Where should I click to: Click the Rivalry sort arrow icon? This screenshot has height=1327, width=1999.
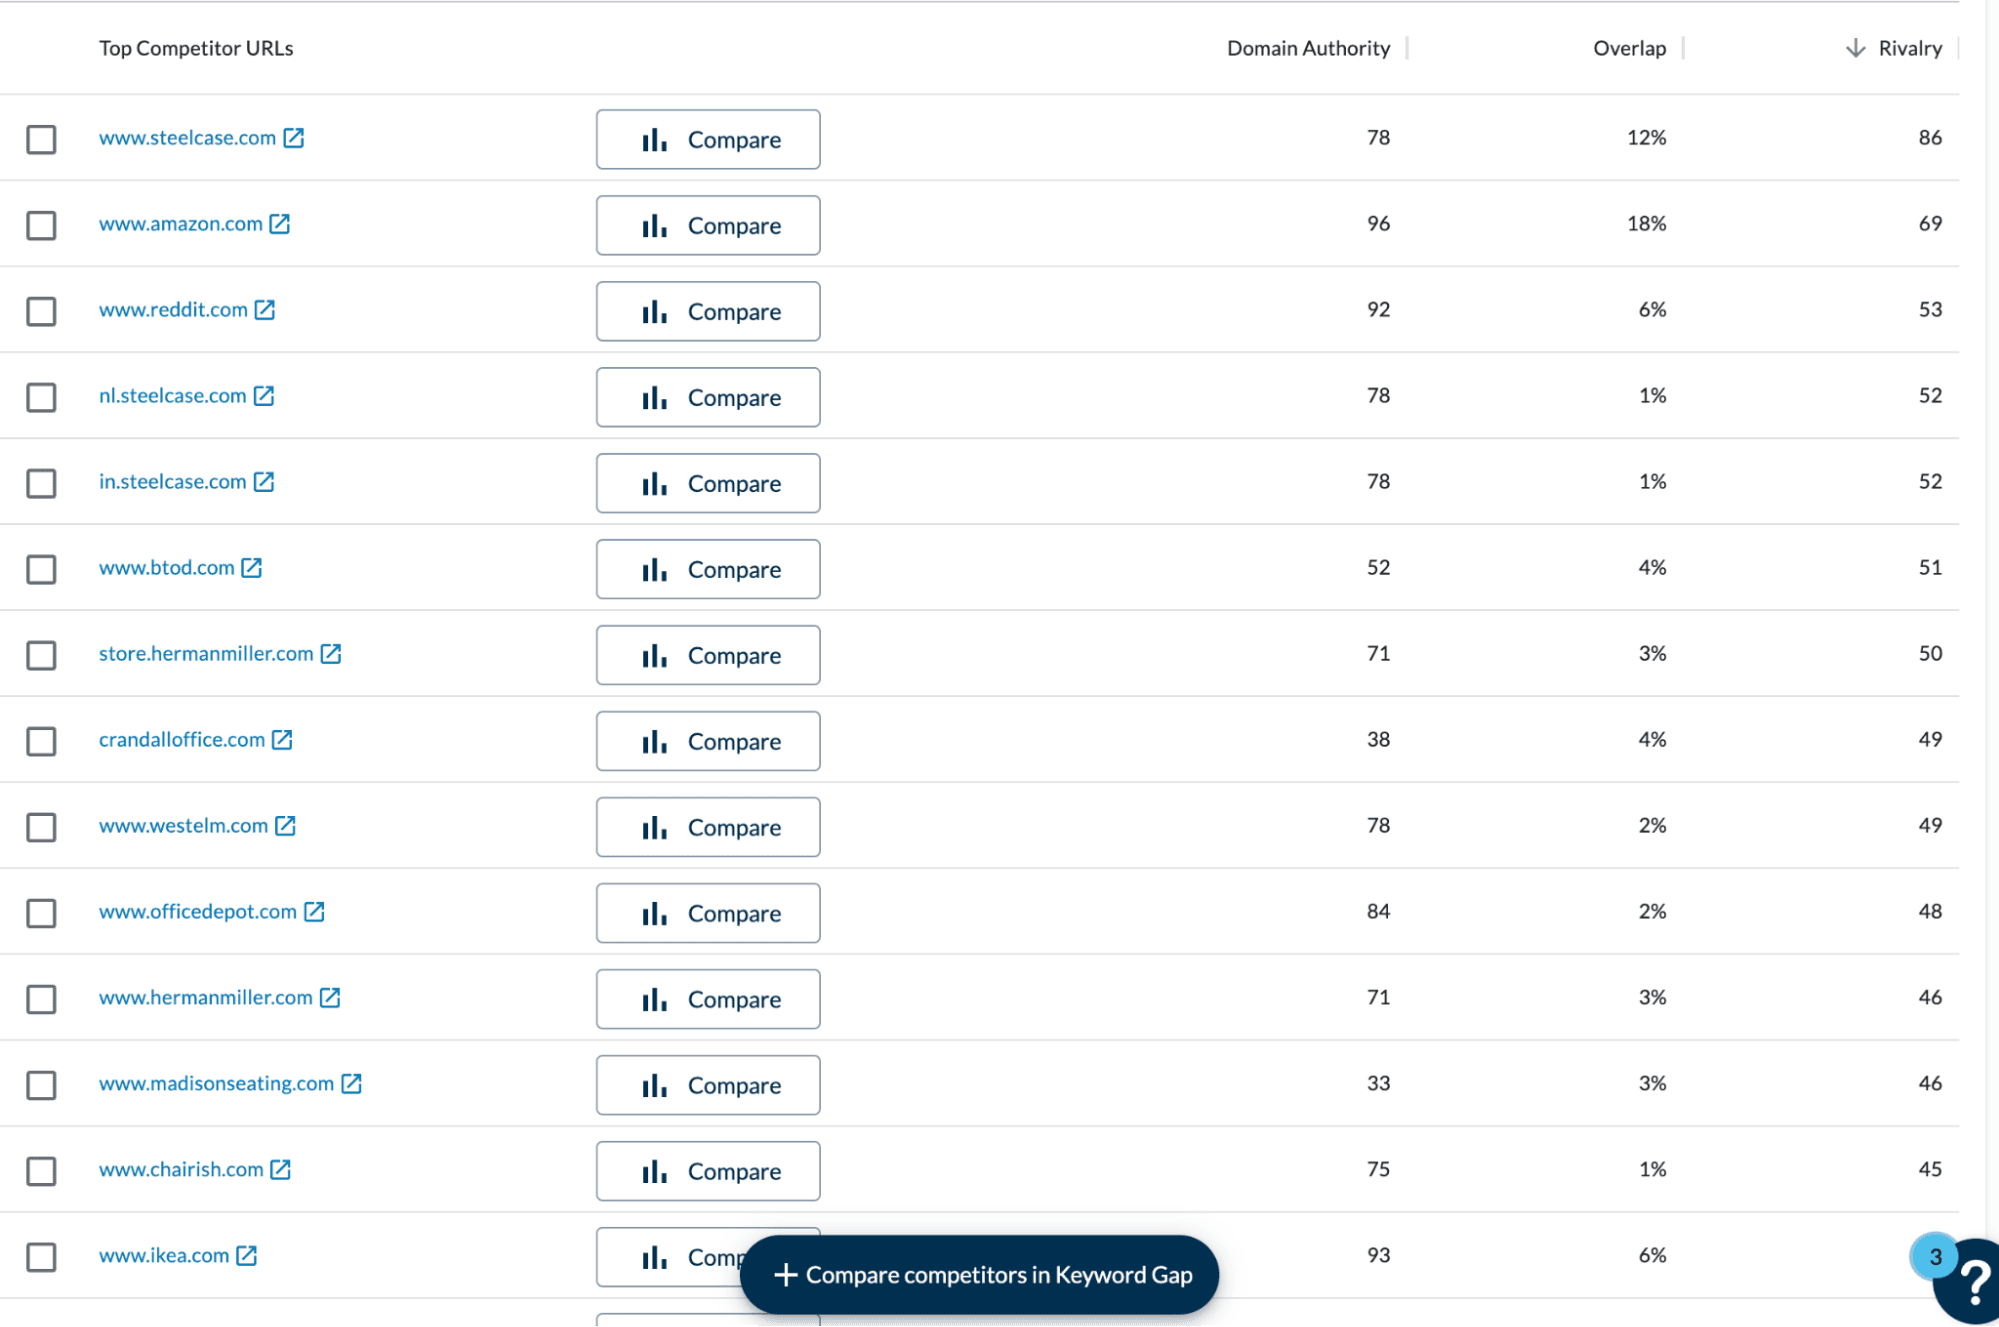1855,48
